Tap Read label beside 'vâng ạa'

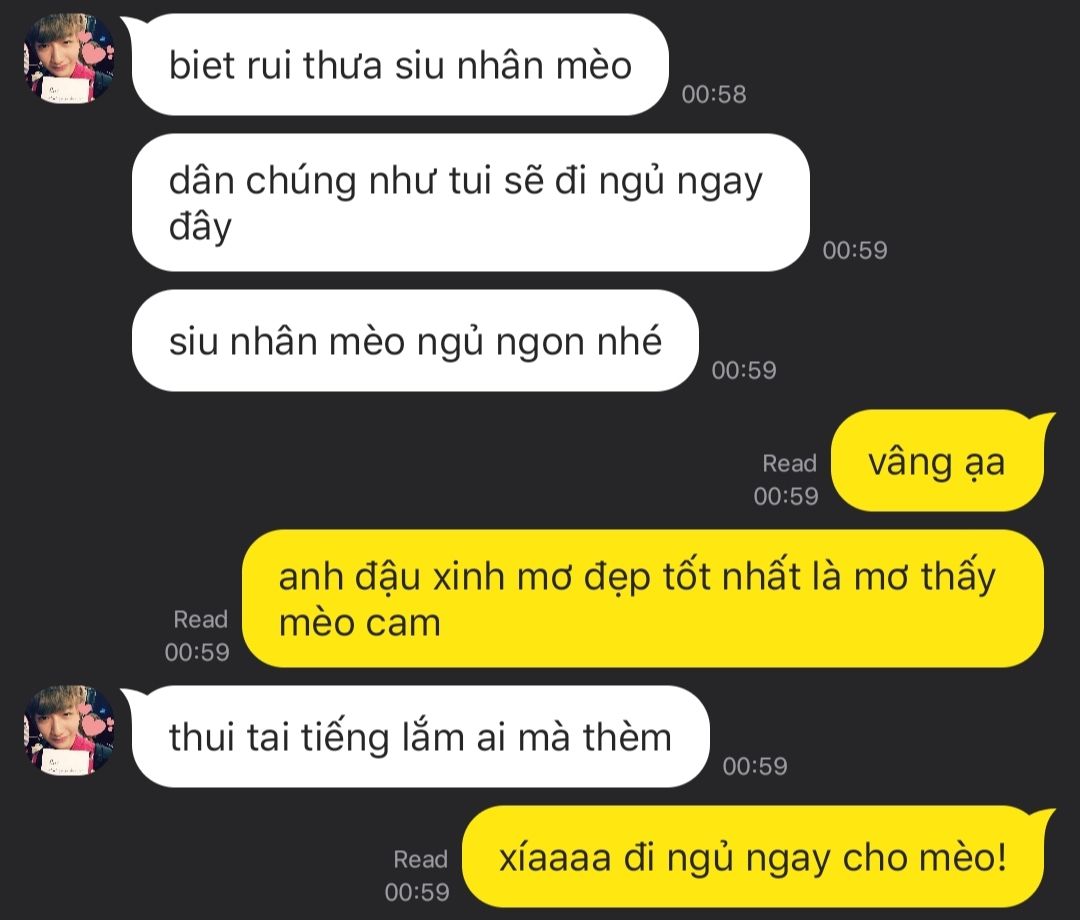pos(789,463)
